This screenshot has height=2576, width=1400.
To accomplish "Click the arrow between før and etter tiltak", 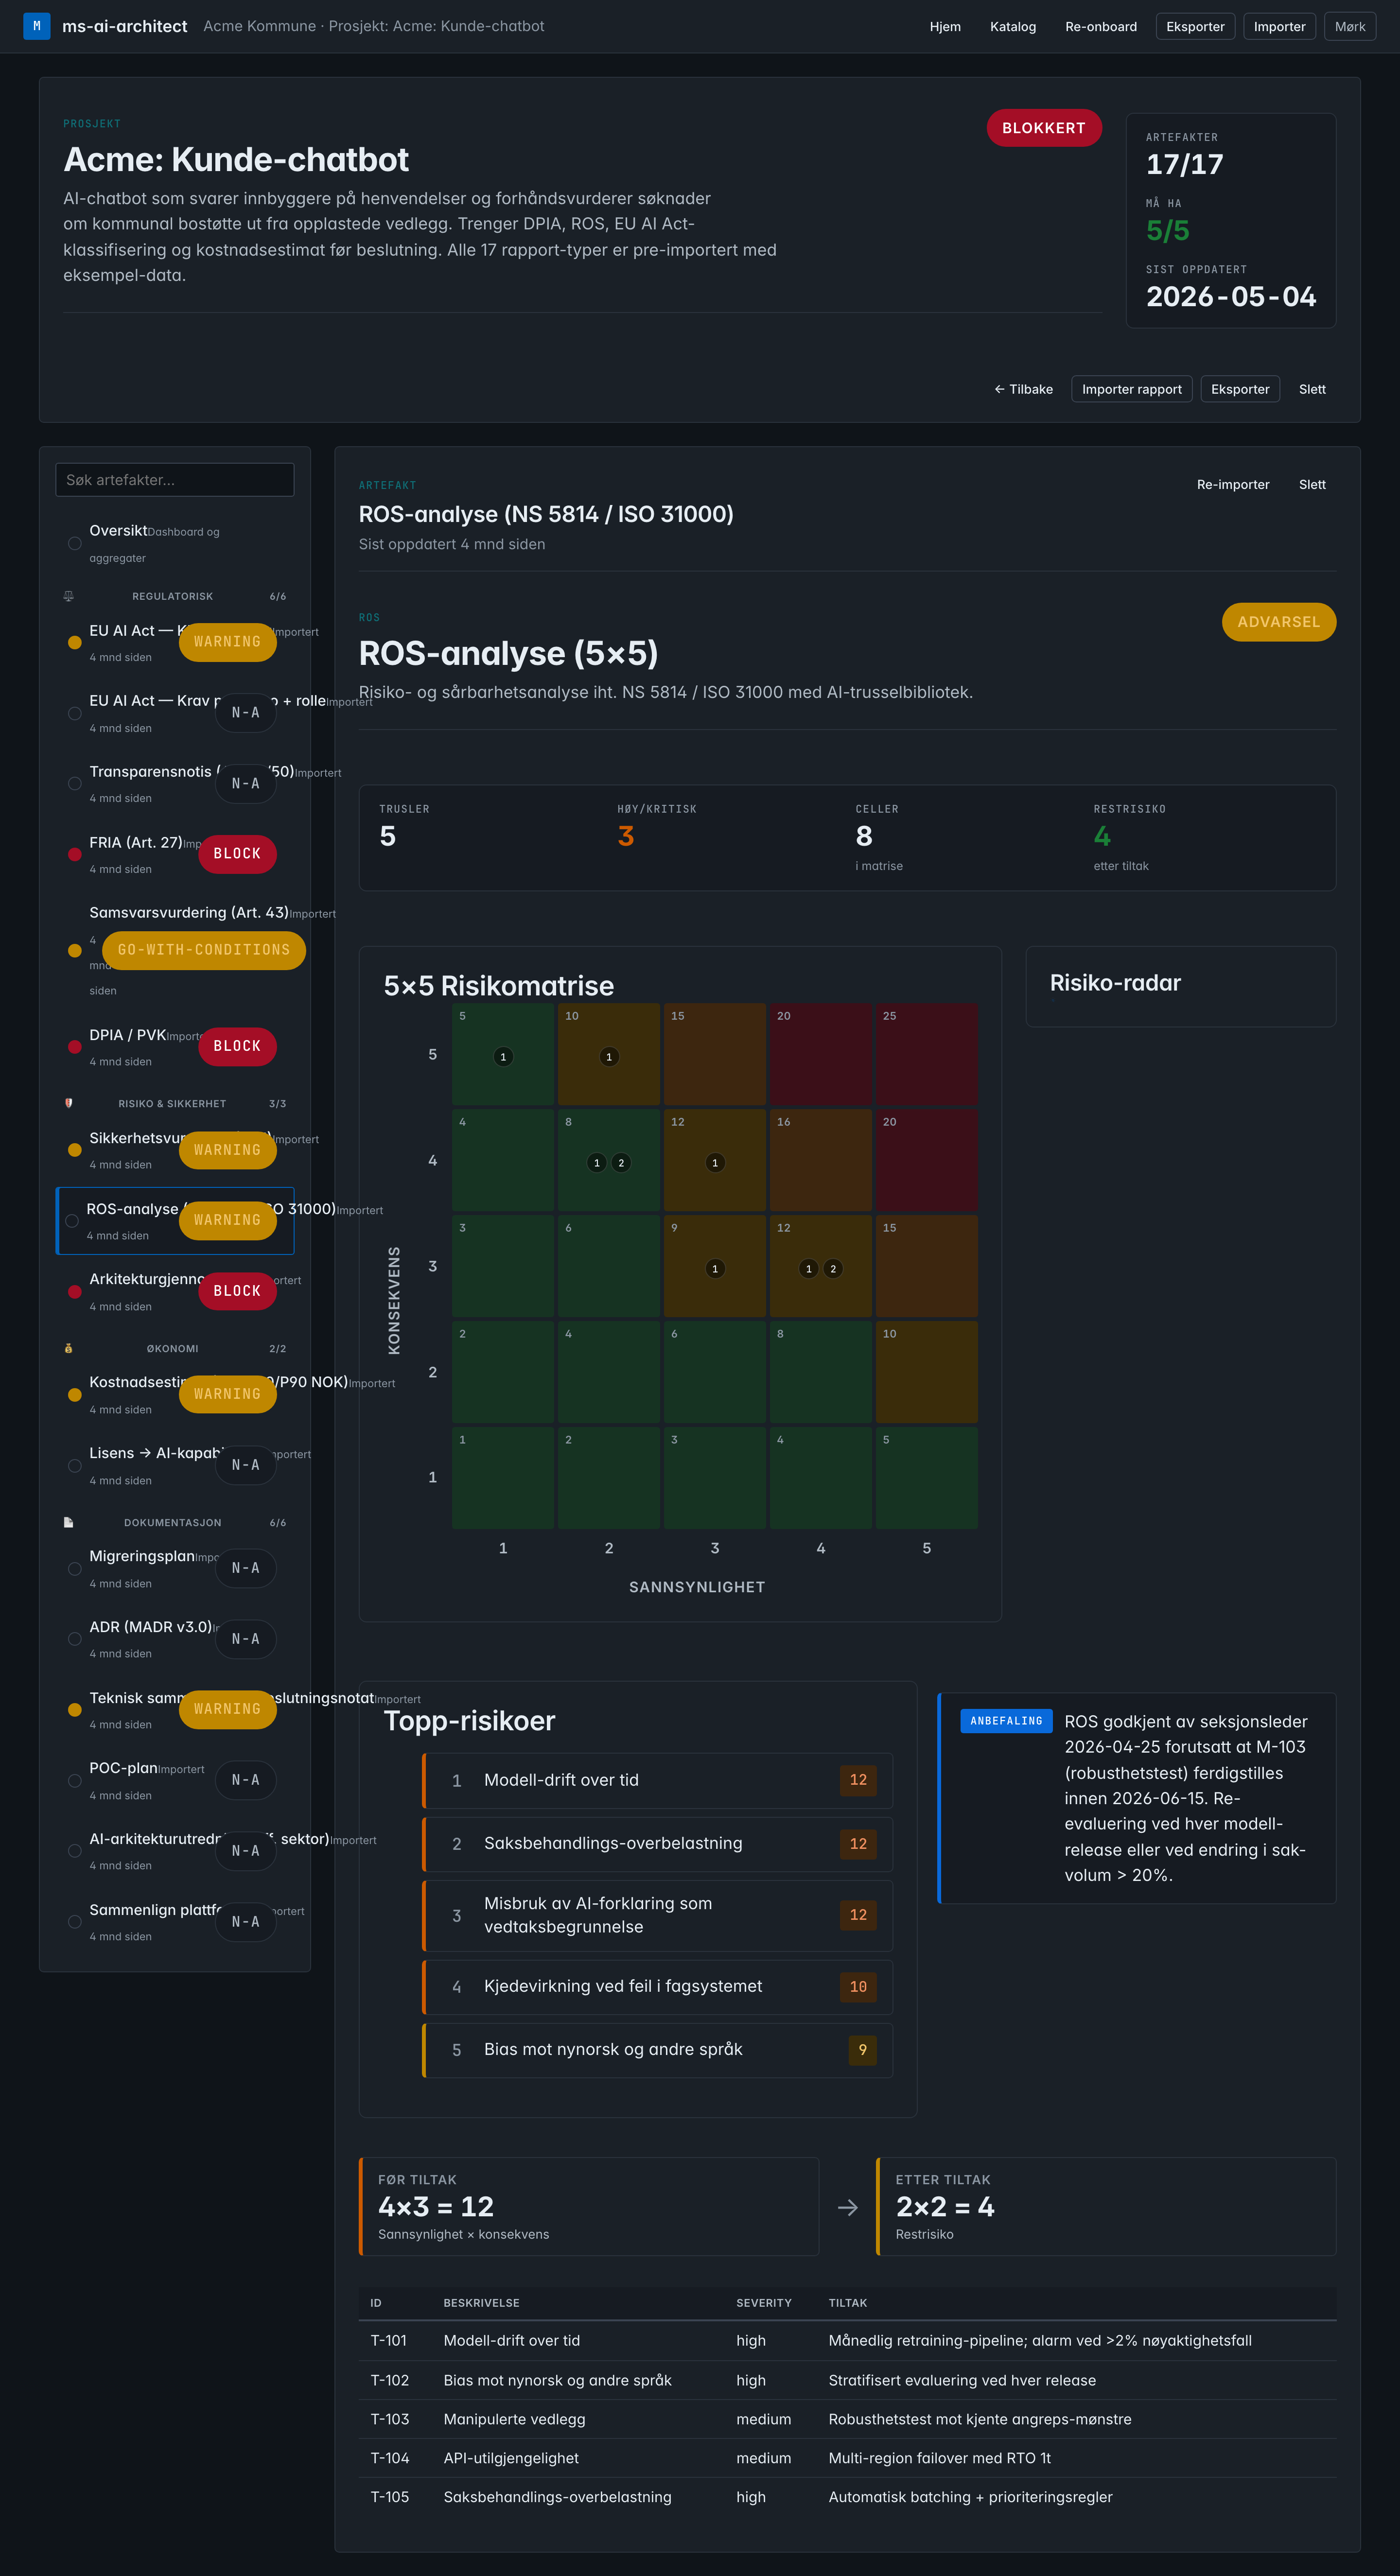I will [848, 2207].
